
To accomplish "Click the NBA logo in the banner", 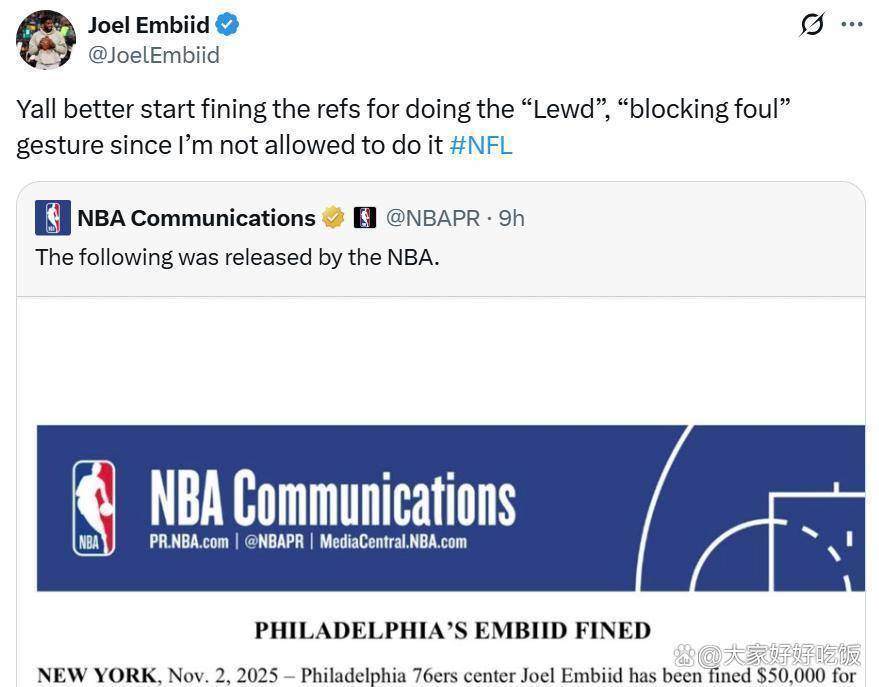I will [x=94, y=508].
